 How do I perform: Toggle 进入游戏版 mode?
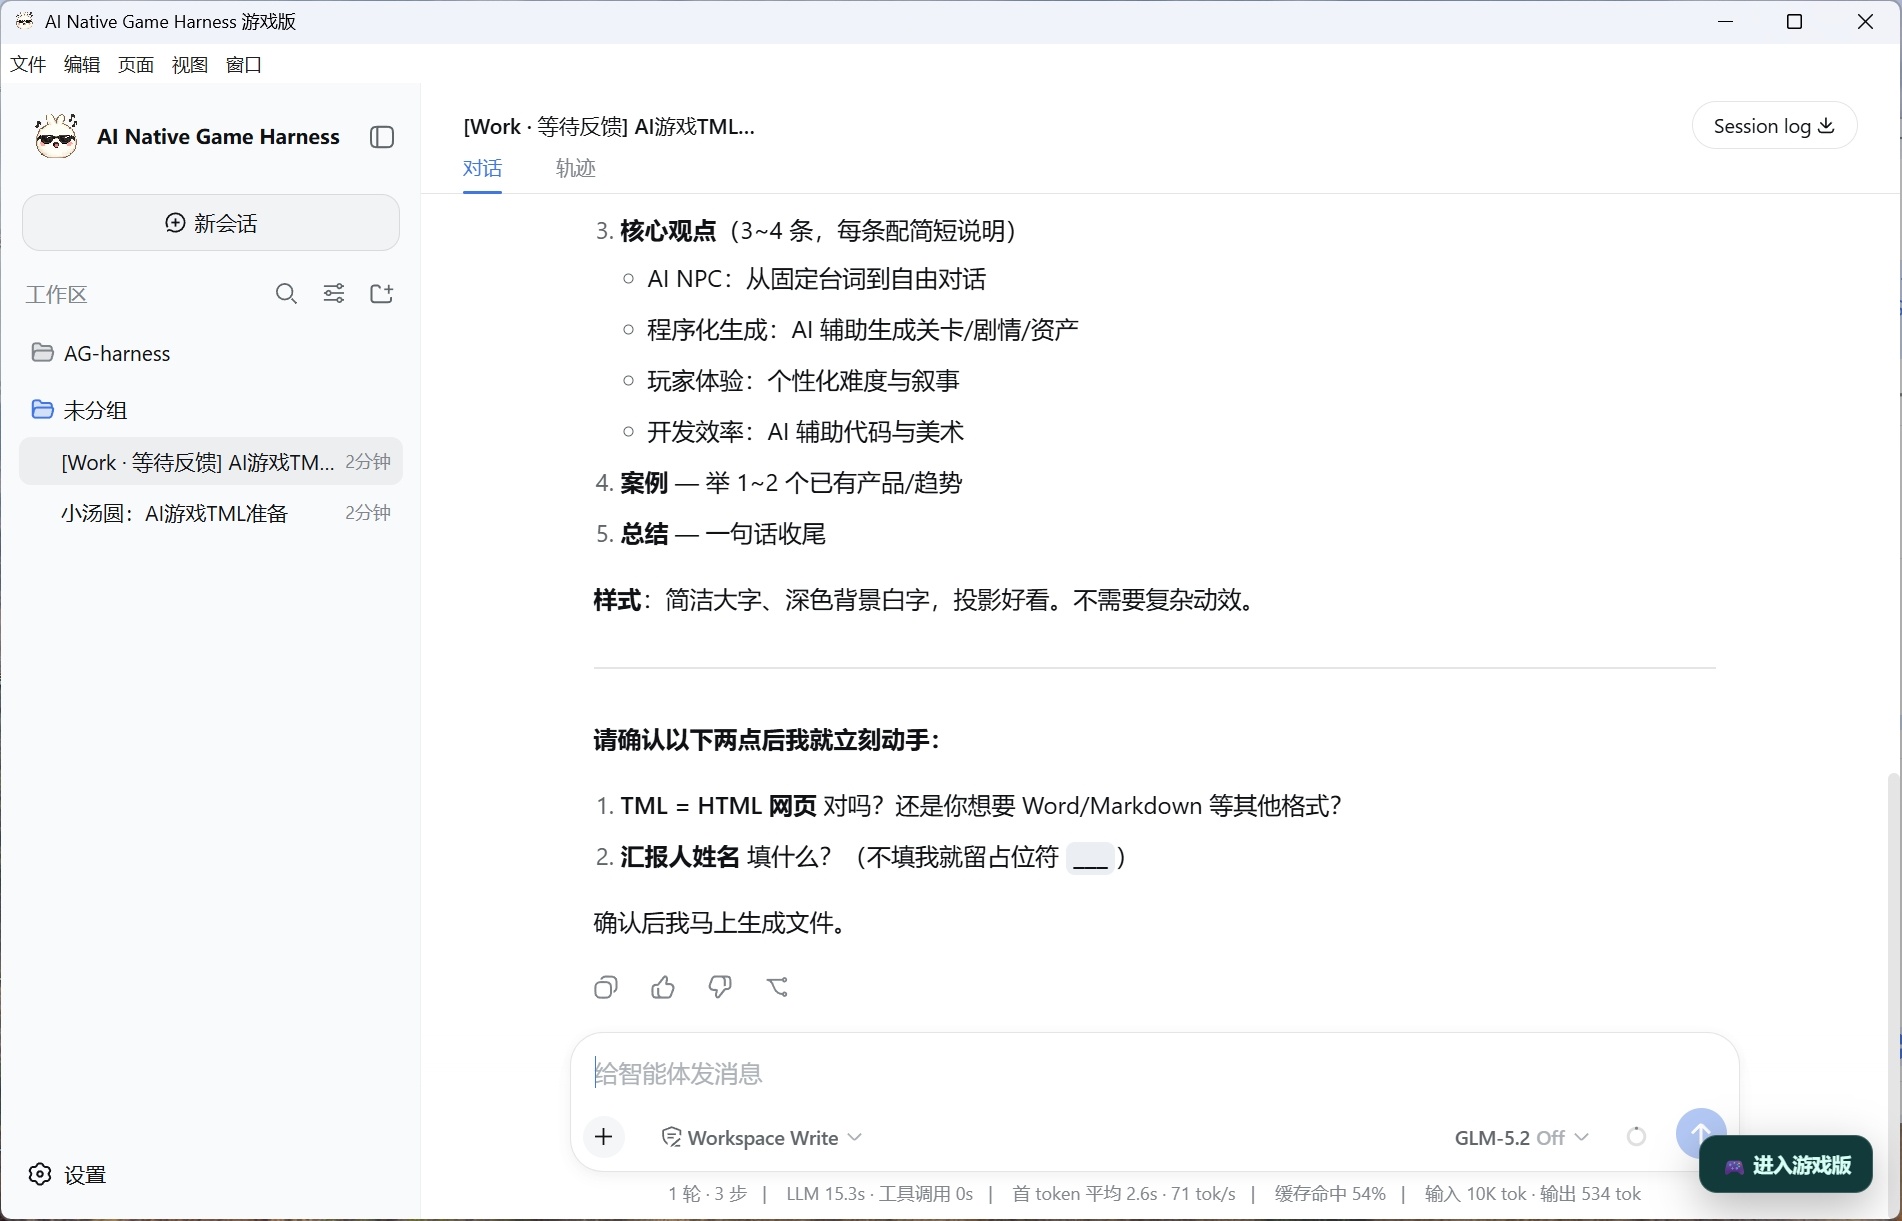(x=1786, y=1165)
